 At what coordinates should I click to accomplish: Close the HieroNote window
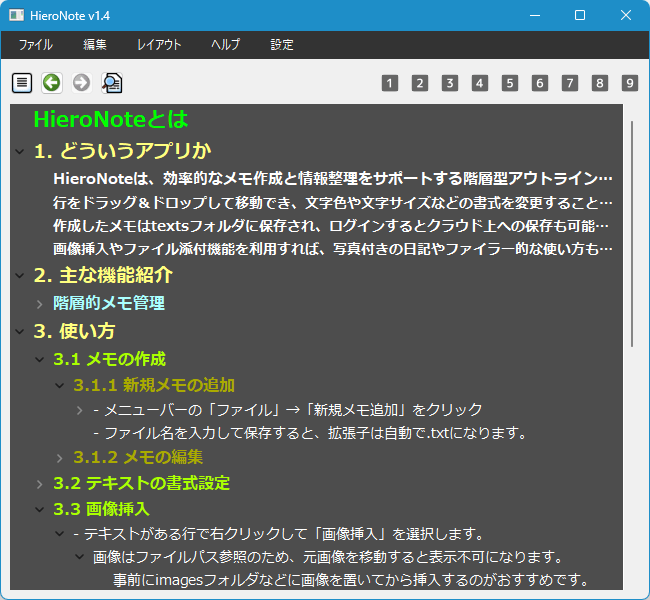(x=626, y=15)
